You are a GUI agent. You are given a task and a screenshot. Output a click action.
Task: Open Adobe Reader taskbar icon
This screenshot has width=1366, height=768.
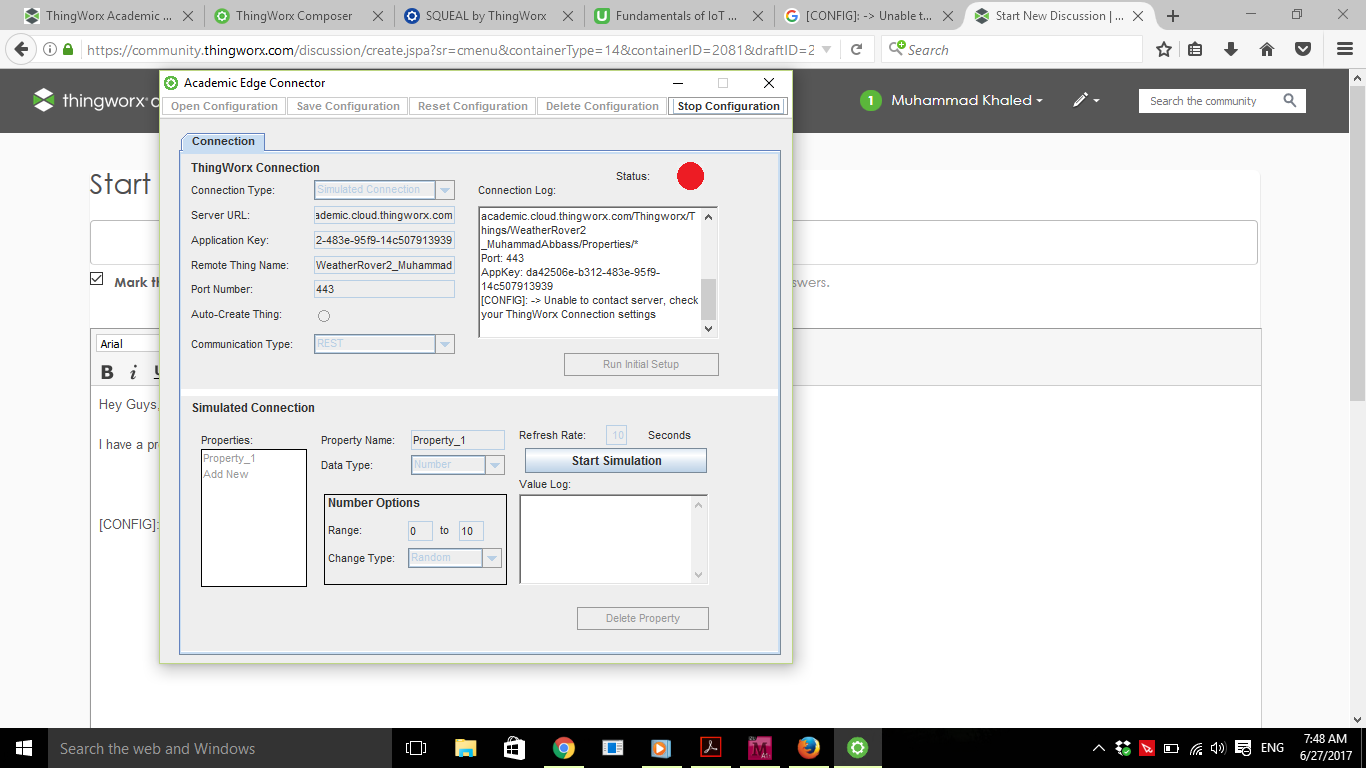coord(710,748)
